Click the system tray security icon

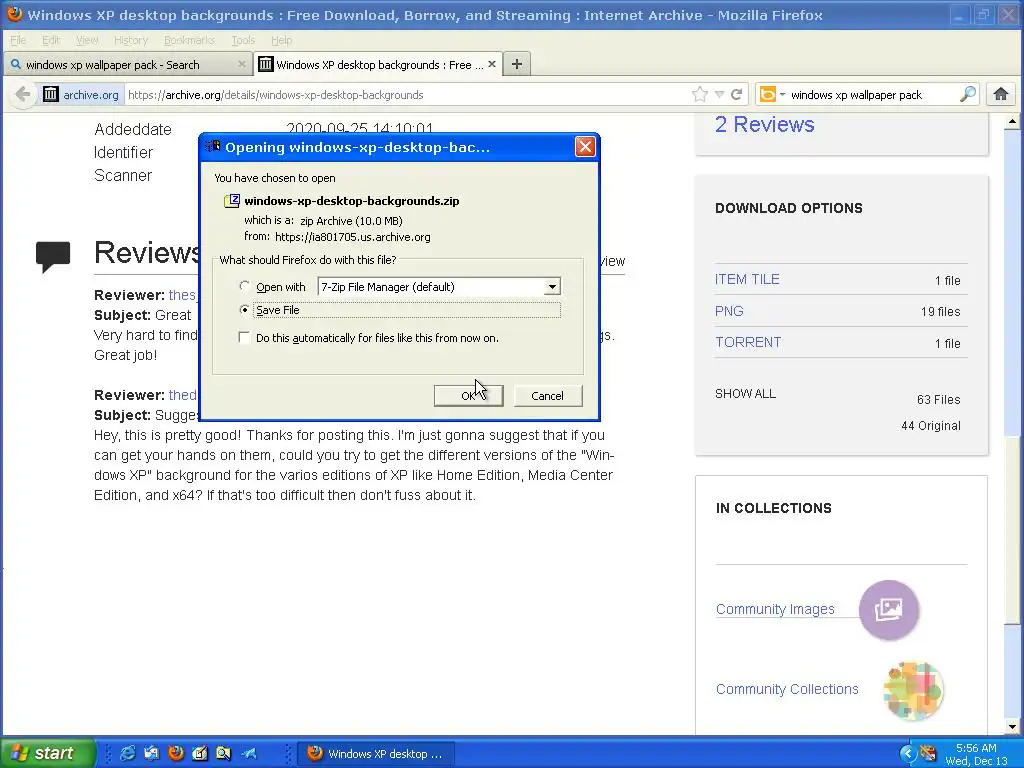[928, 754]
